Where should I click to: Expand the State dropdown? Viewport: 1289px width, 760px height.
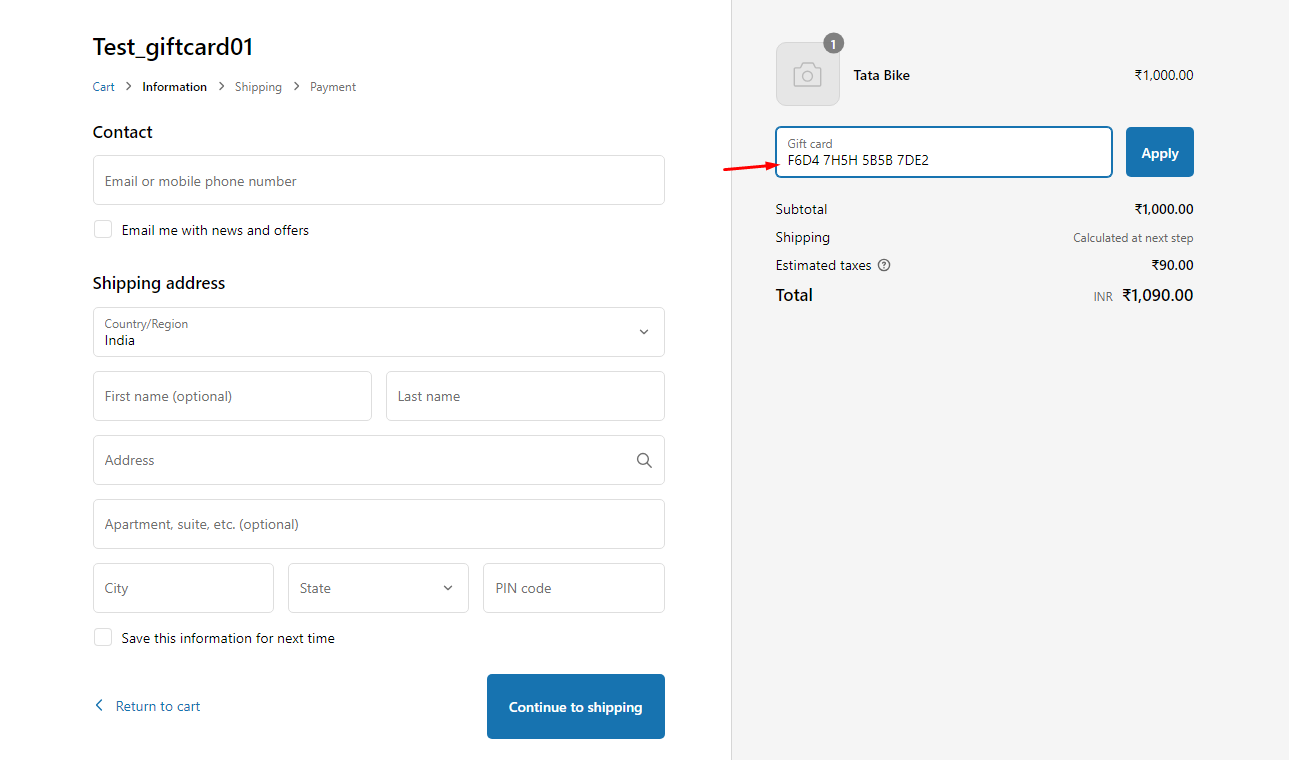(378, 588)
